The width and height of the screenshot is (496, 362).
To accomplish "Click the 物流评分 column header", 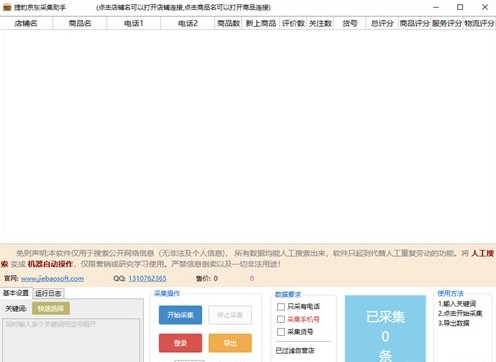I will [479, 23].
